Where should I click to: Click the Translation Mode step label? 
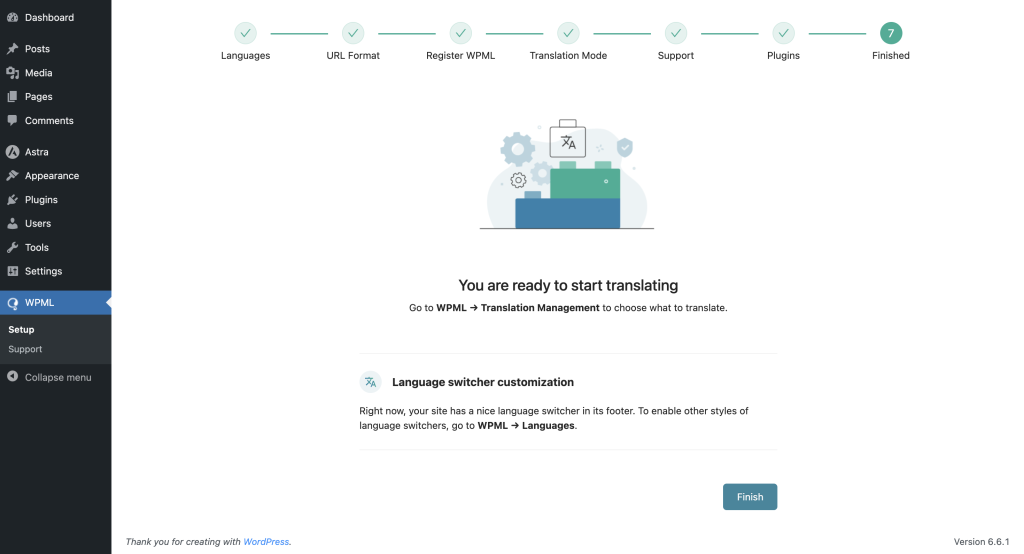(x=568, y=56)
